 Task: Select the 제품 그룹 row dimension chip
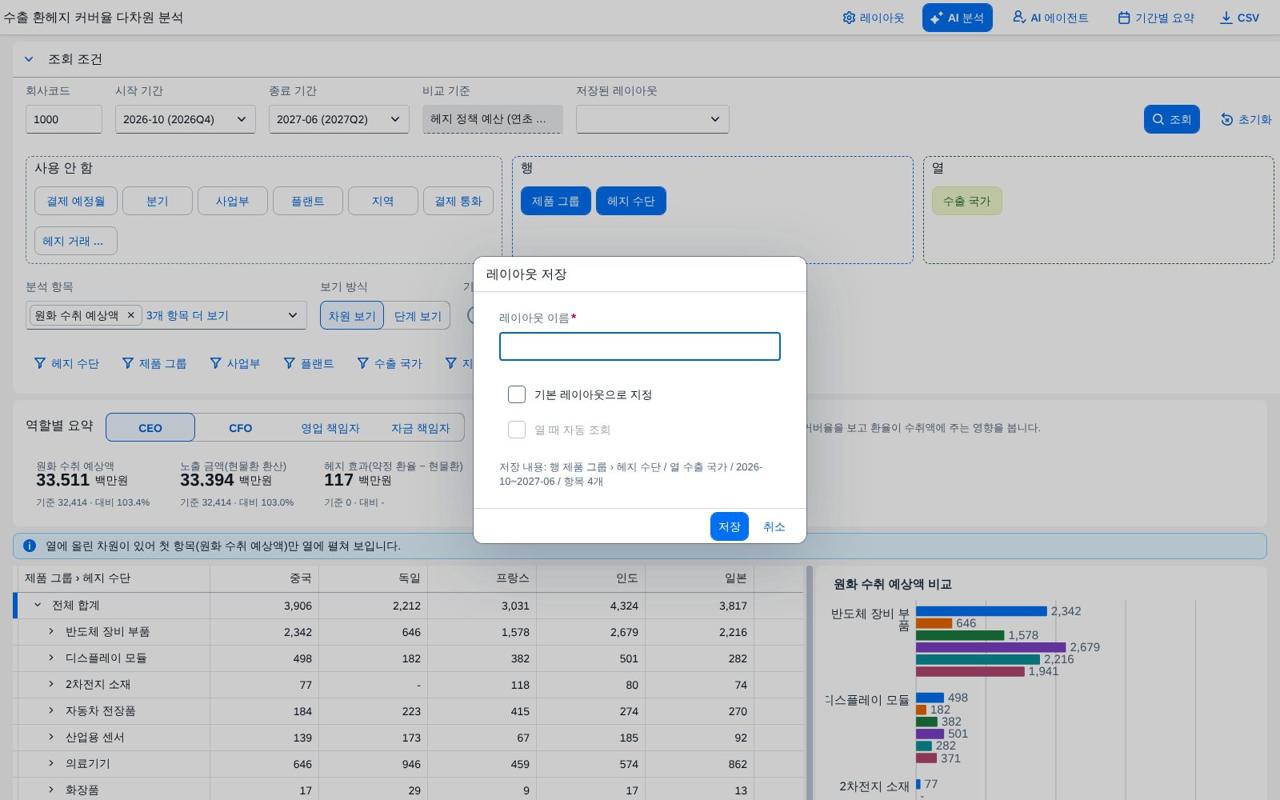pos(556,201)
